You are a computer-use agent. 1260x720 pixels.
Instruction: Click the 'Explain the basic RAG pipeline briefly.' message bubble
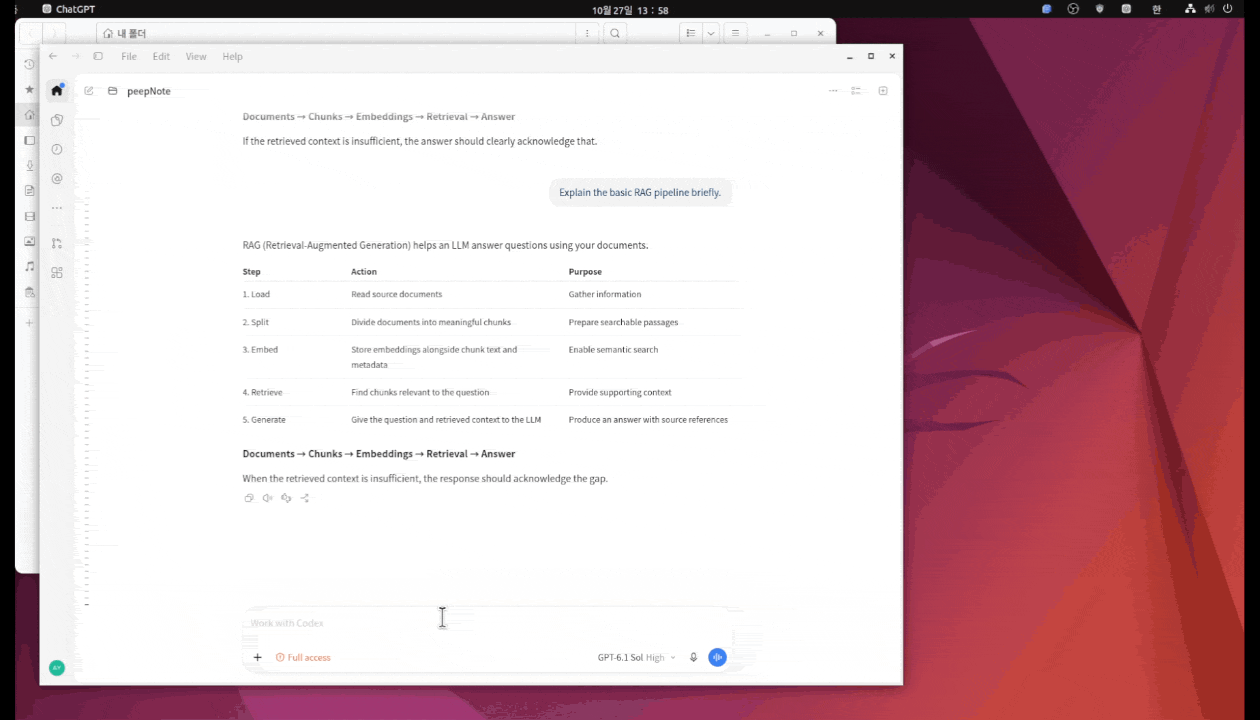pos(640,192)
